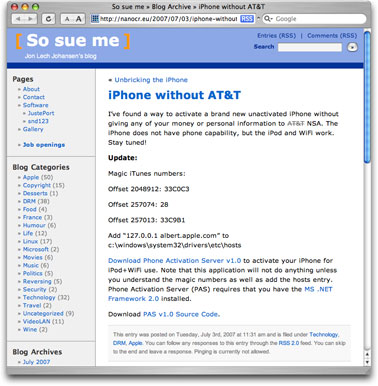
Task: Open the PAS v1.0 Source Code link
Action: [181, 314]
